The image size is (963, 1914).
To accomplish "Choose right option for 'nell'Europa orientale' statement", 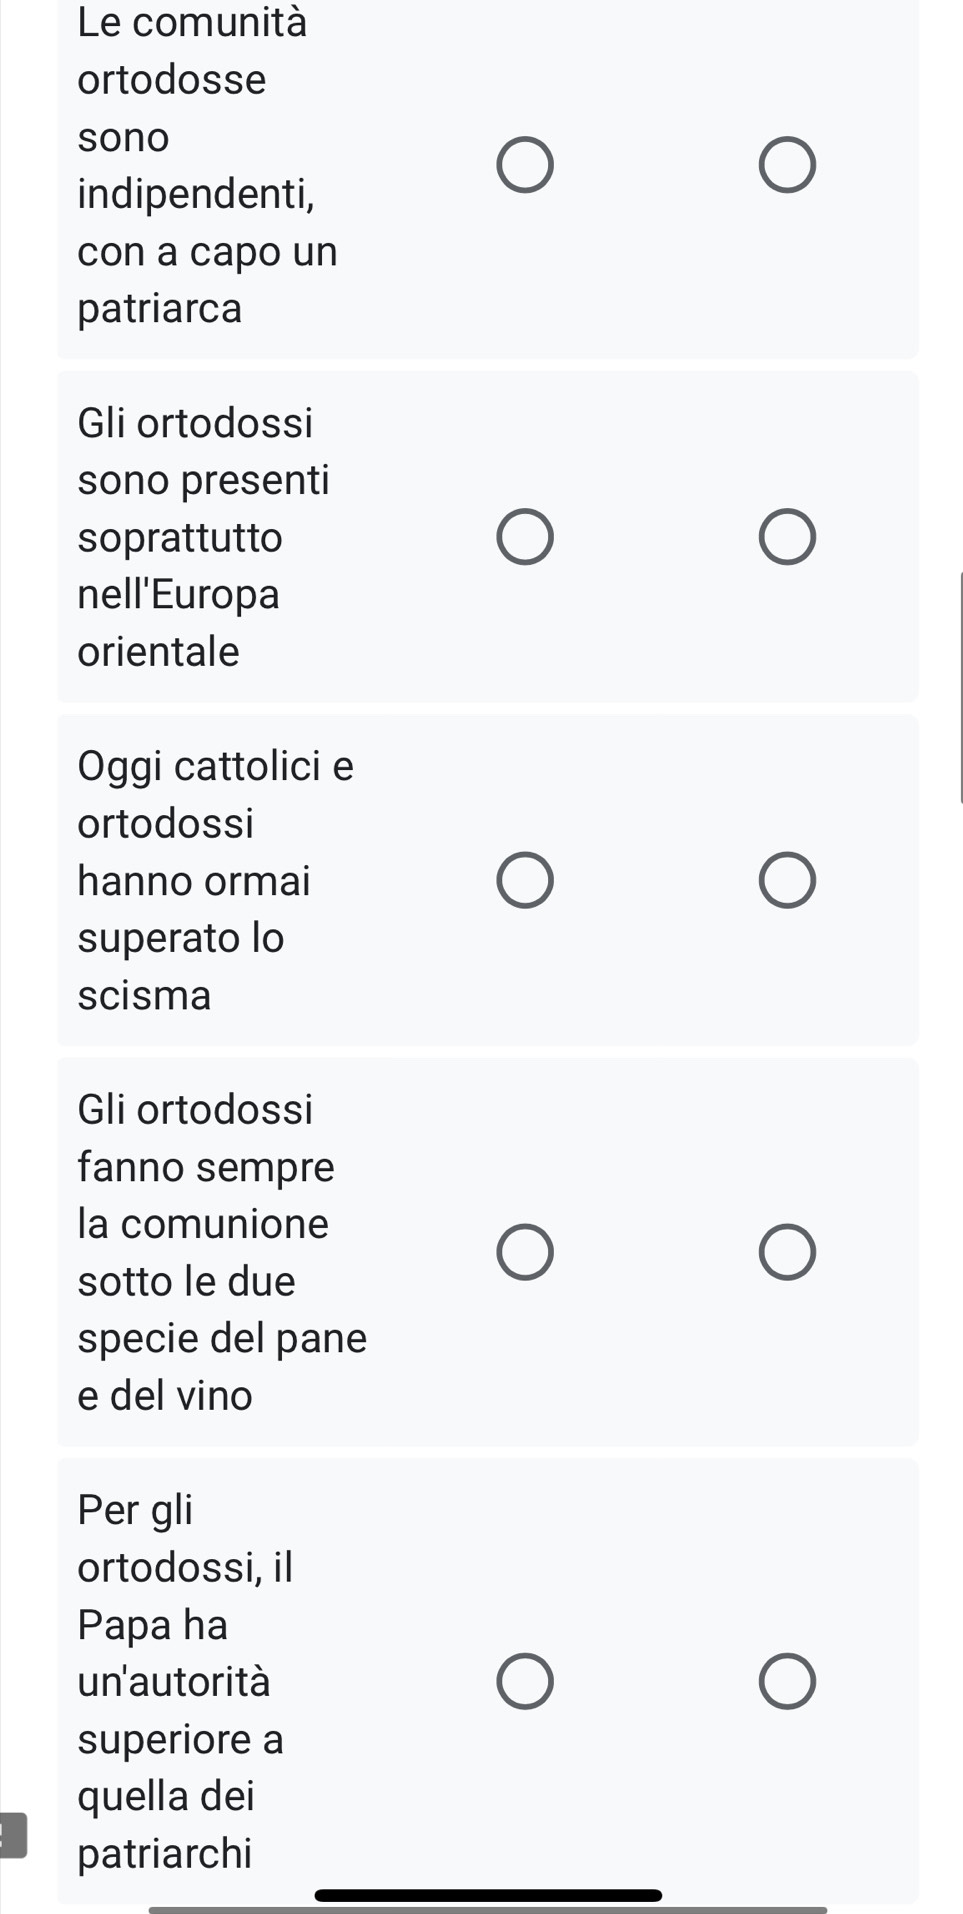I will 787,537.
